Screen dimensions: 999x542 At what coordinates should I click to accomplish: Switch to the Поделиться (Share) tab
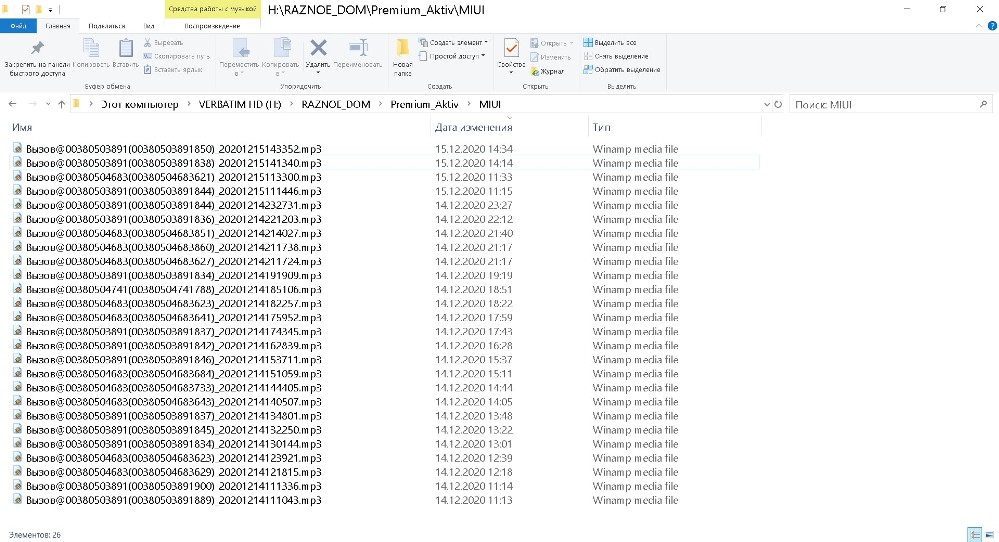coord(106,26)
